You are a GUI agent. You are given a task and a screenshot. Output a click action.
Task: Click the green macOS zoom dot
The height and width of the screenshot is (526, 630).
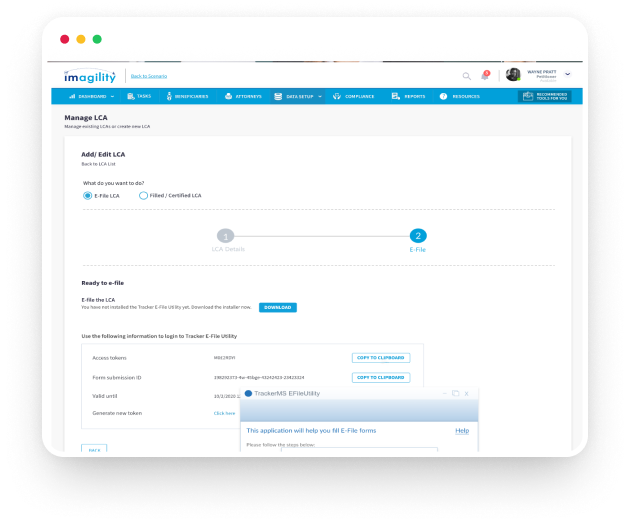click(97, 39)
